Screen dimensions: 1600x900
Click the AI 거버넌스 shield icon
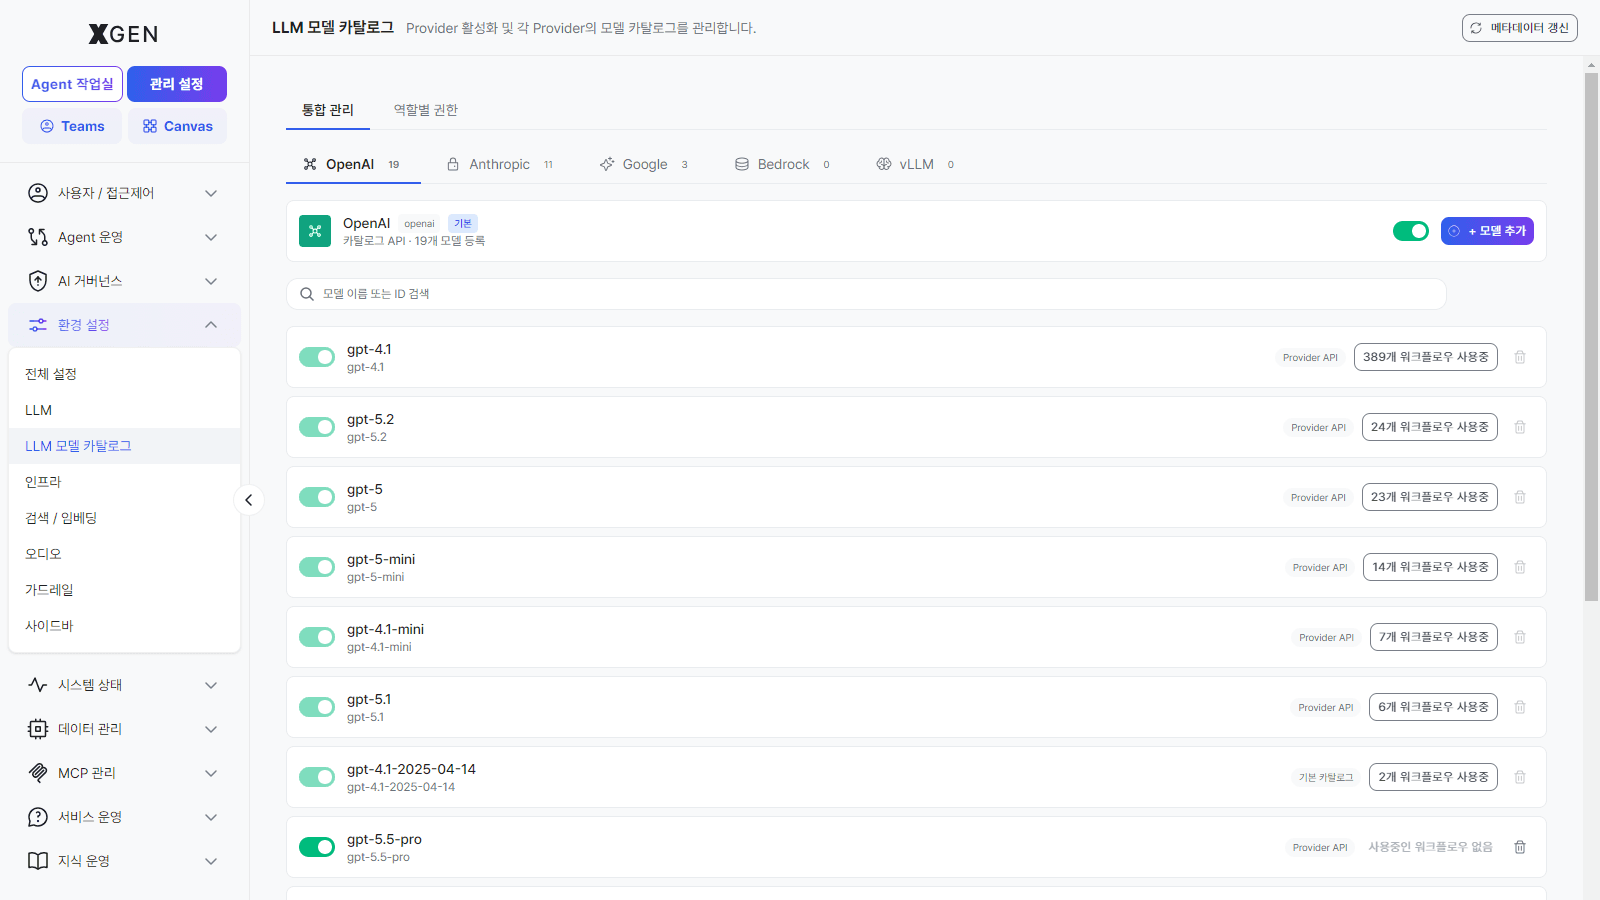tap(38, 281)
